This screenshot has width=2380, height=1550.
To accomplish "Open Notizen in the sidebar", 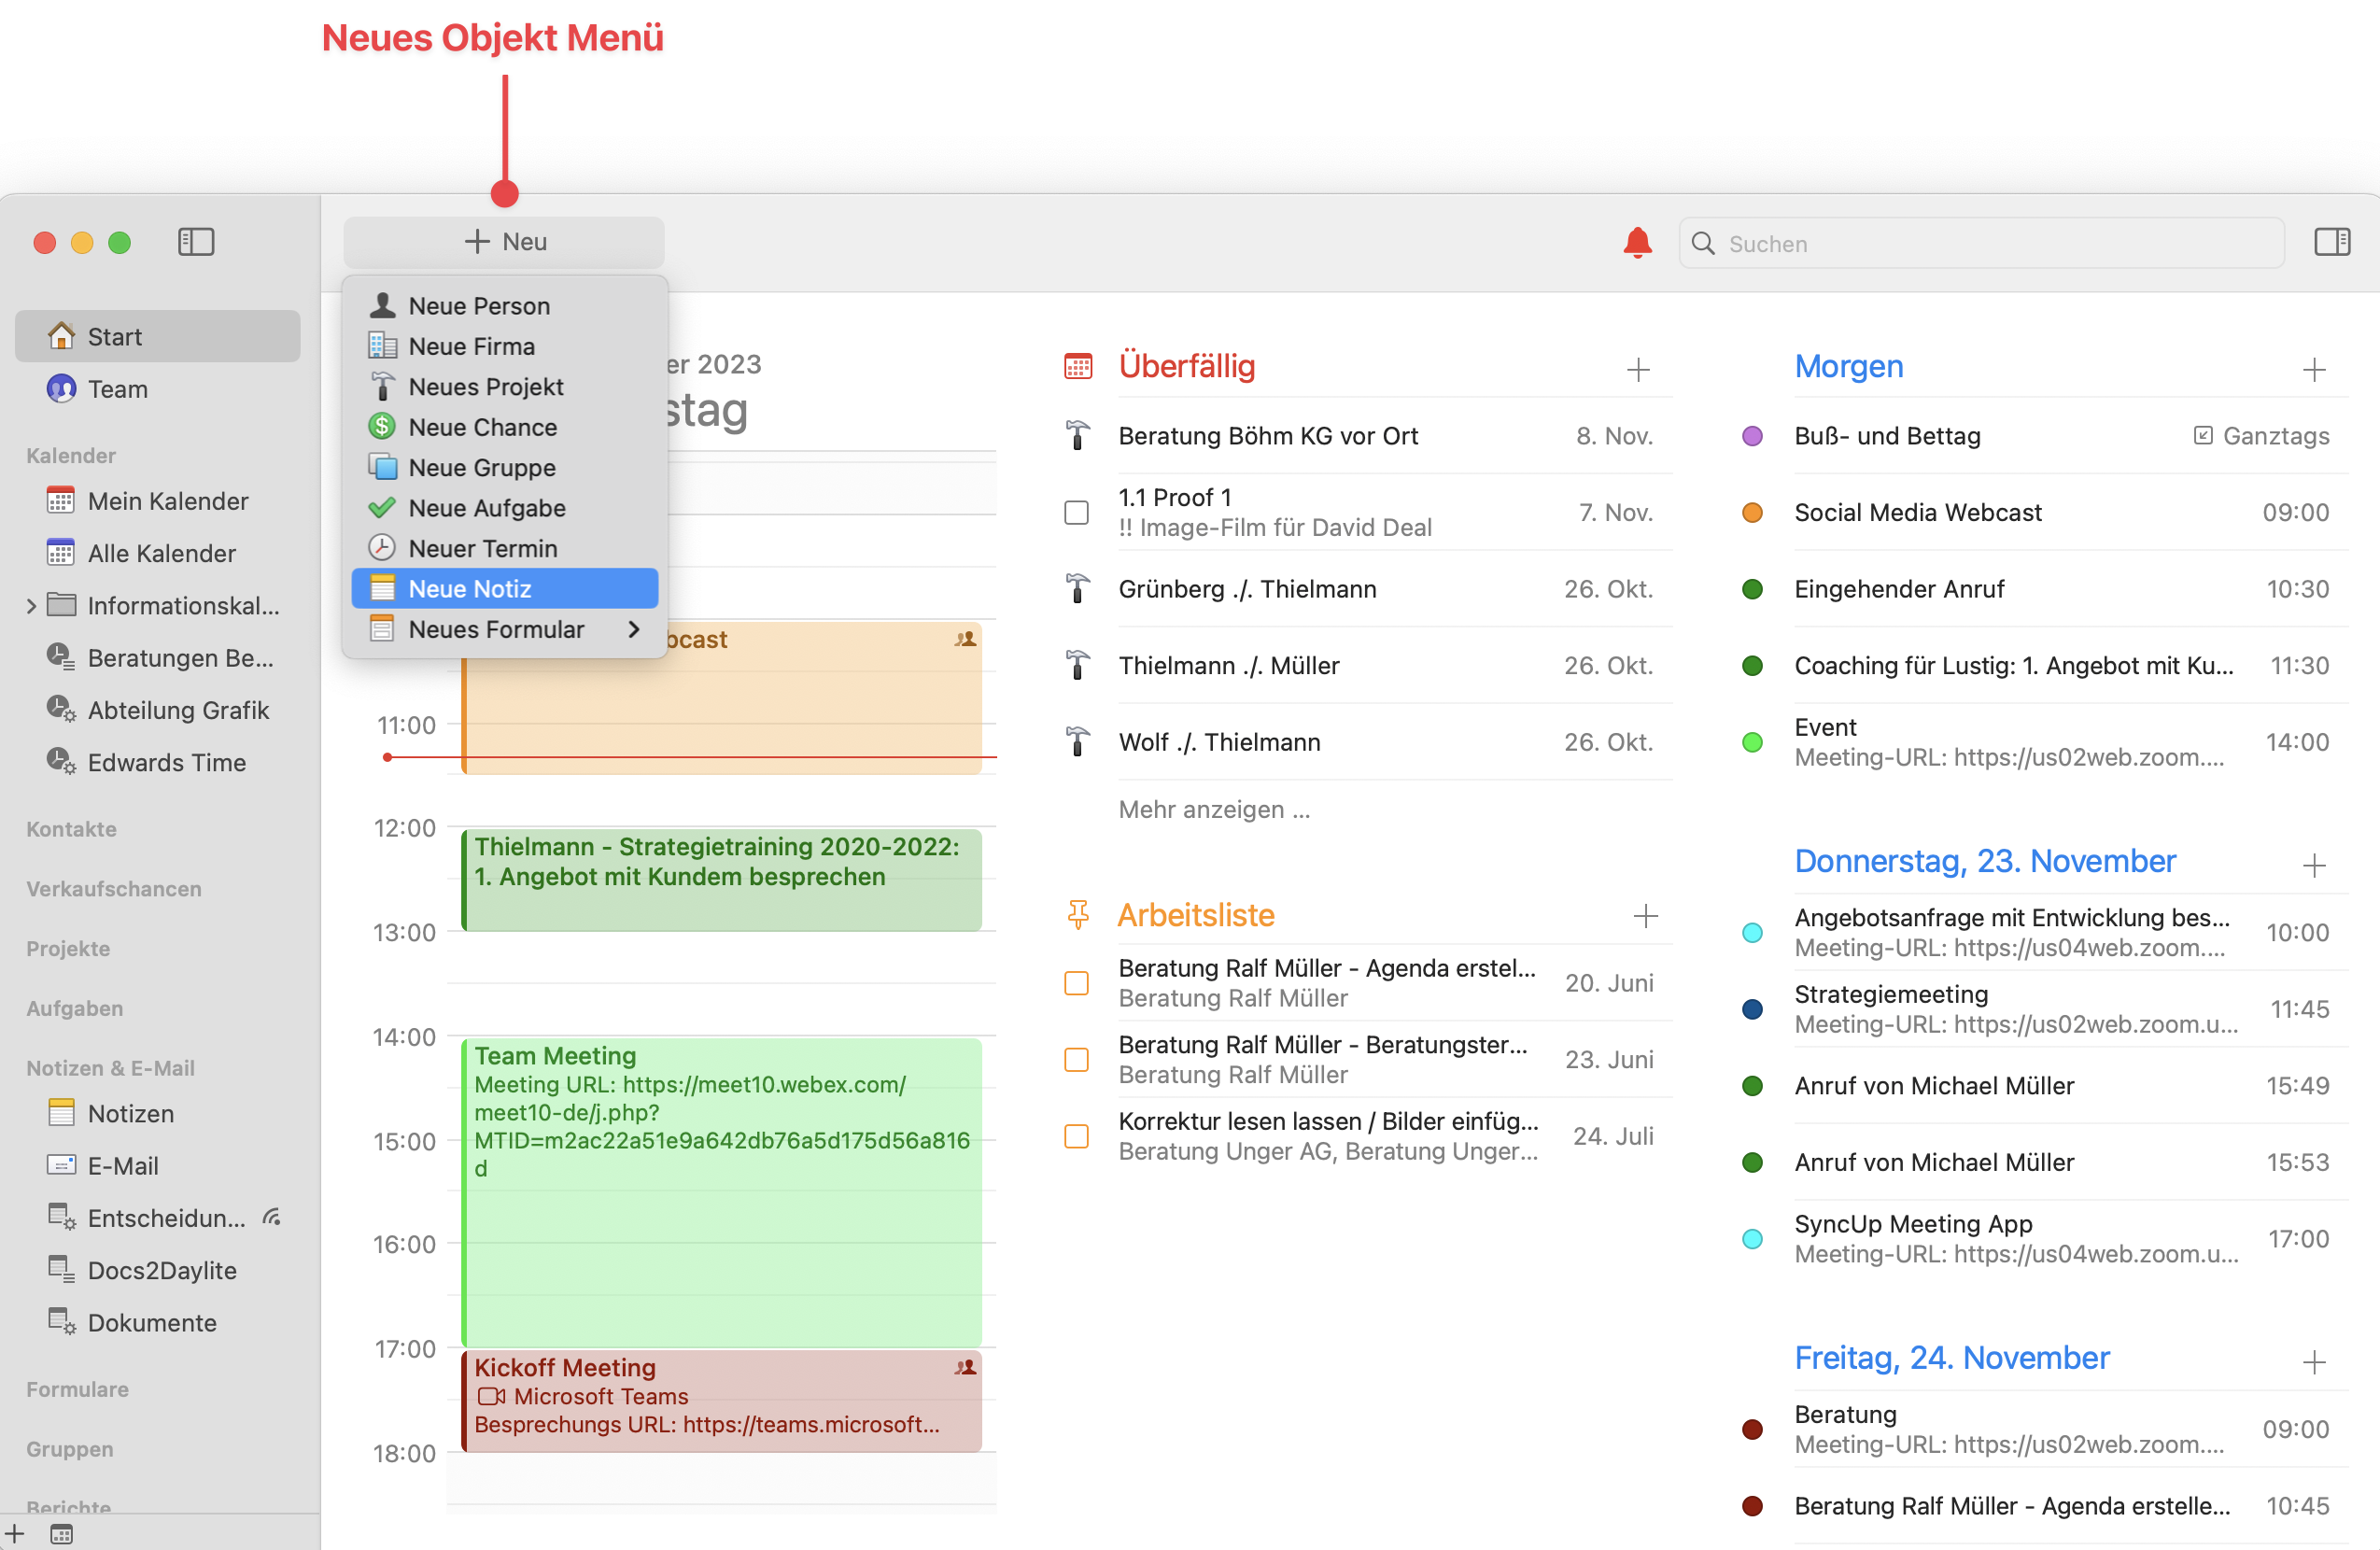I will 130,1113.
